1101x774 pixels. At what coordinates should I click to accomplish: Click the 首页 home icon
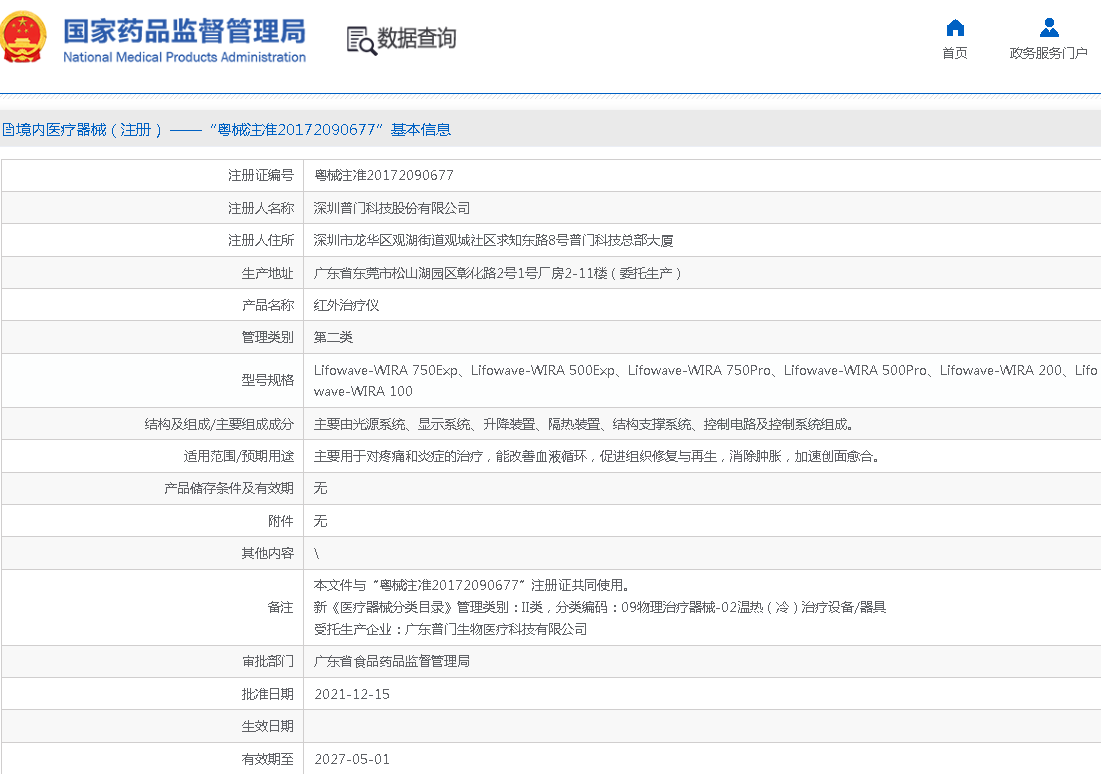(x=955, y=27)
